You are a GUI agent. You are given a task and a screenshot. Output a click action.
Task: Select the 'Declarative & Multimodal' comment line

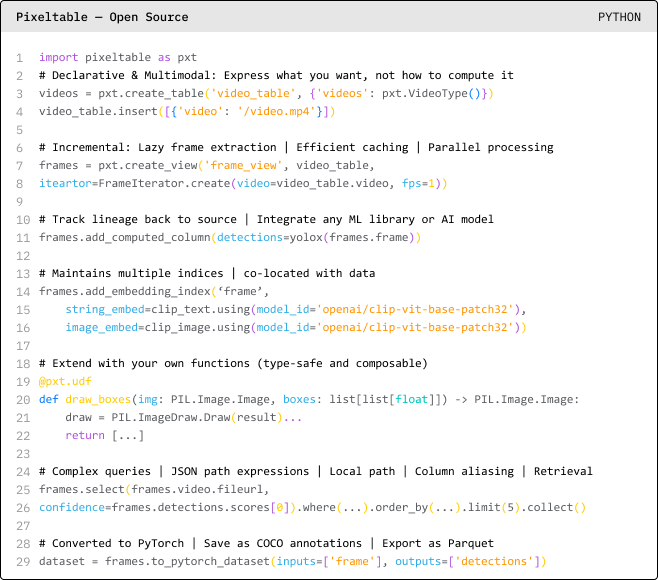276,76
